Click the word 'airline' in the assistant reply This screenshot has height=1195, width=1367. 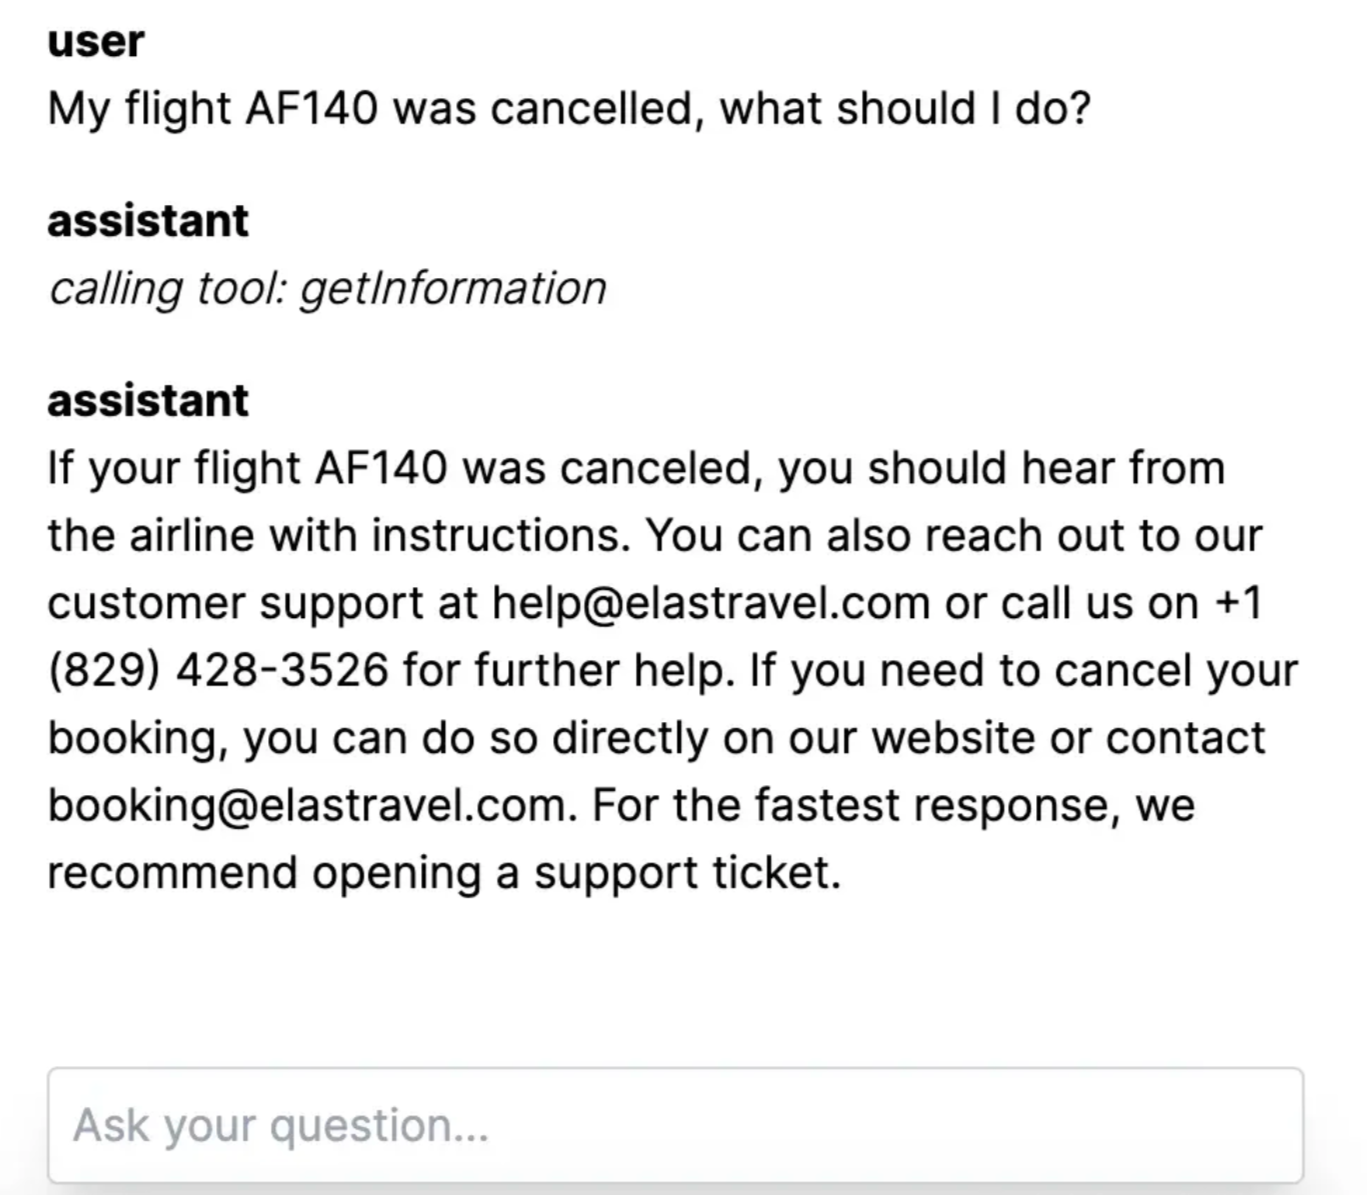click(191, 536)
